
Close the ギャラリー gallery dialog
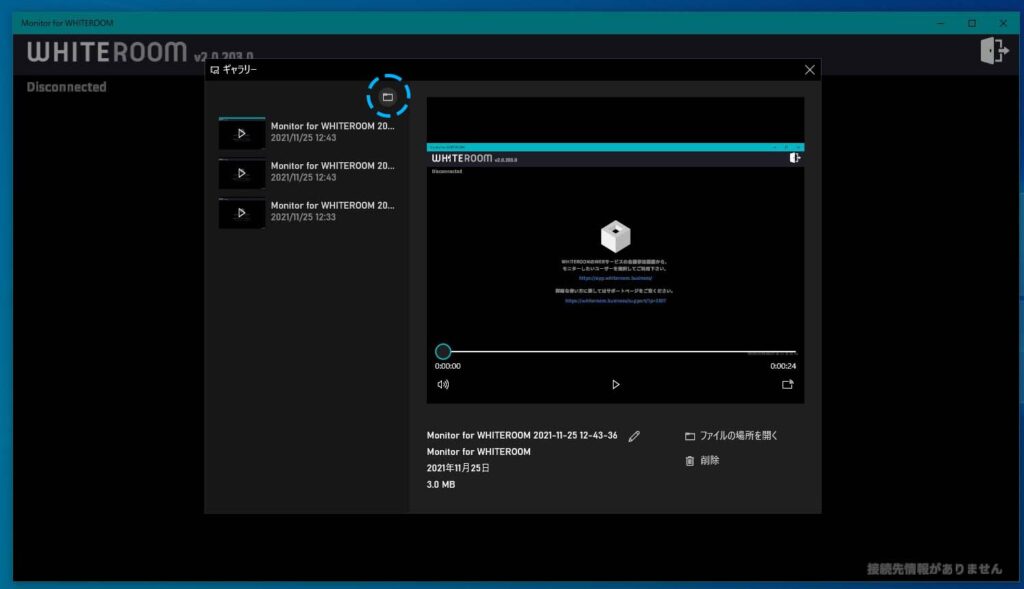coord(809,70)
